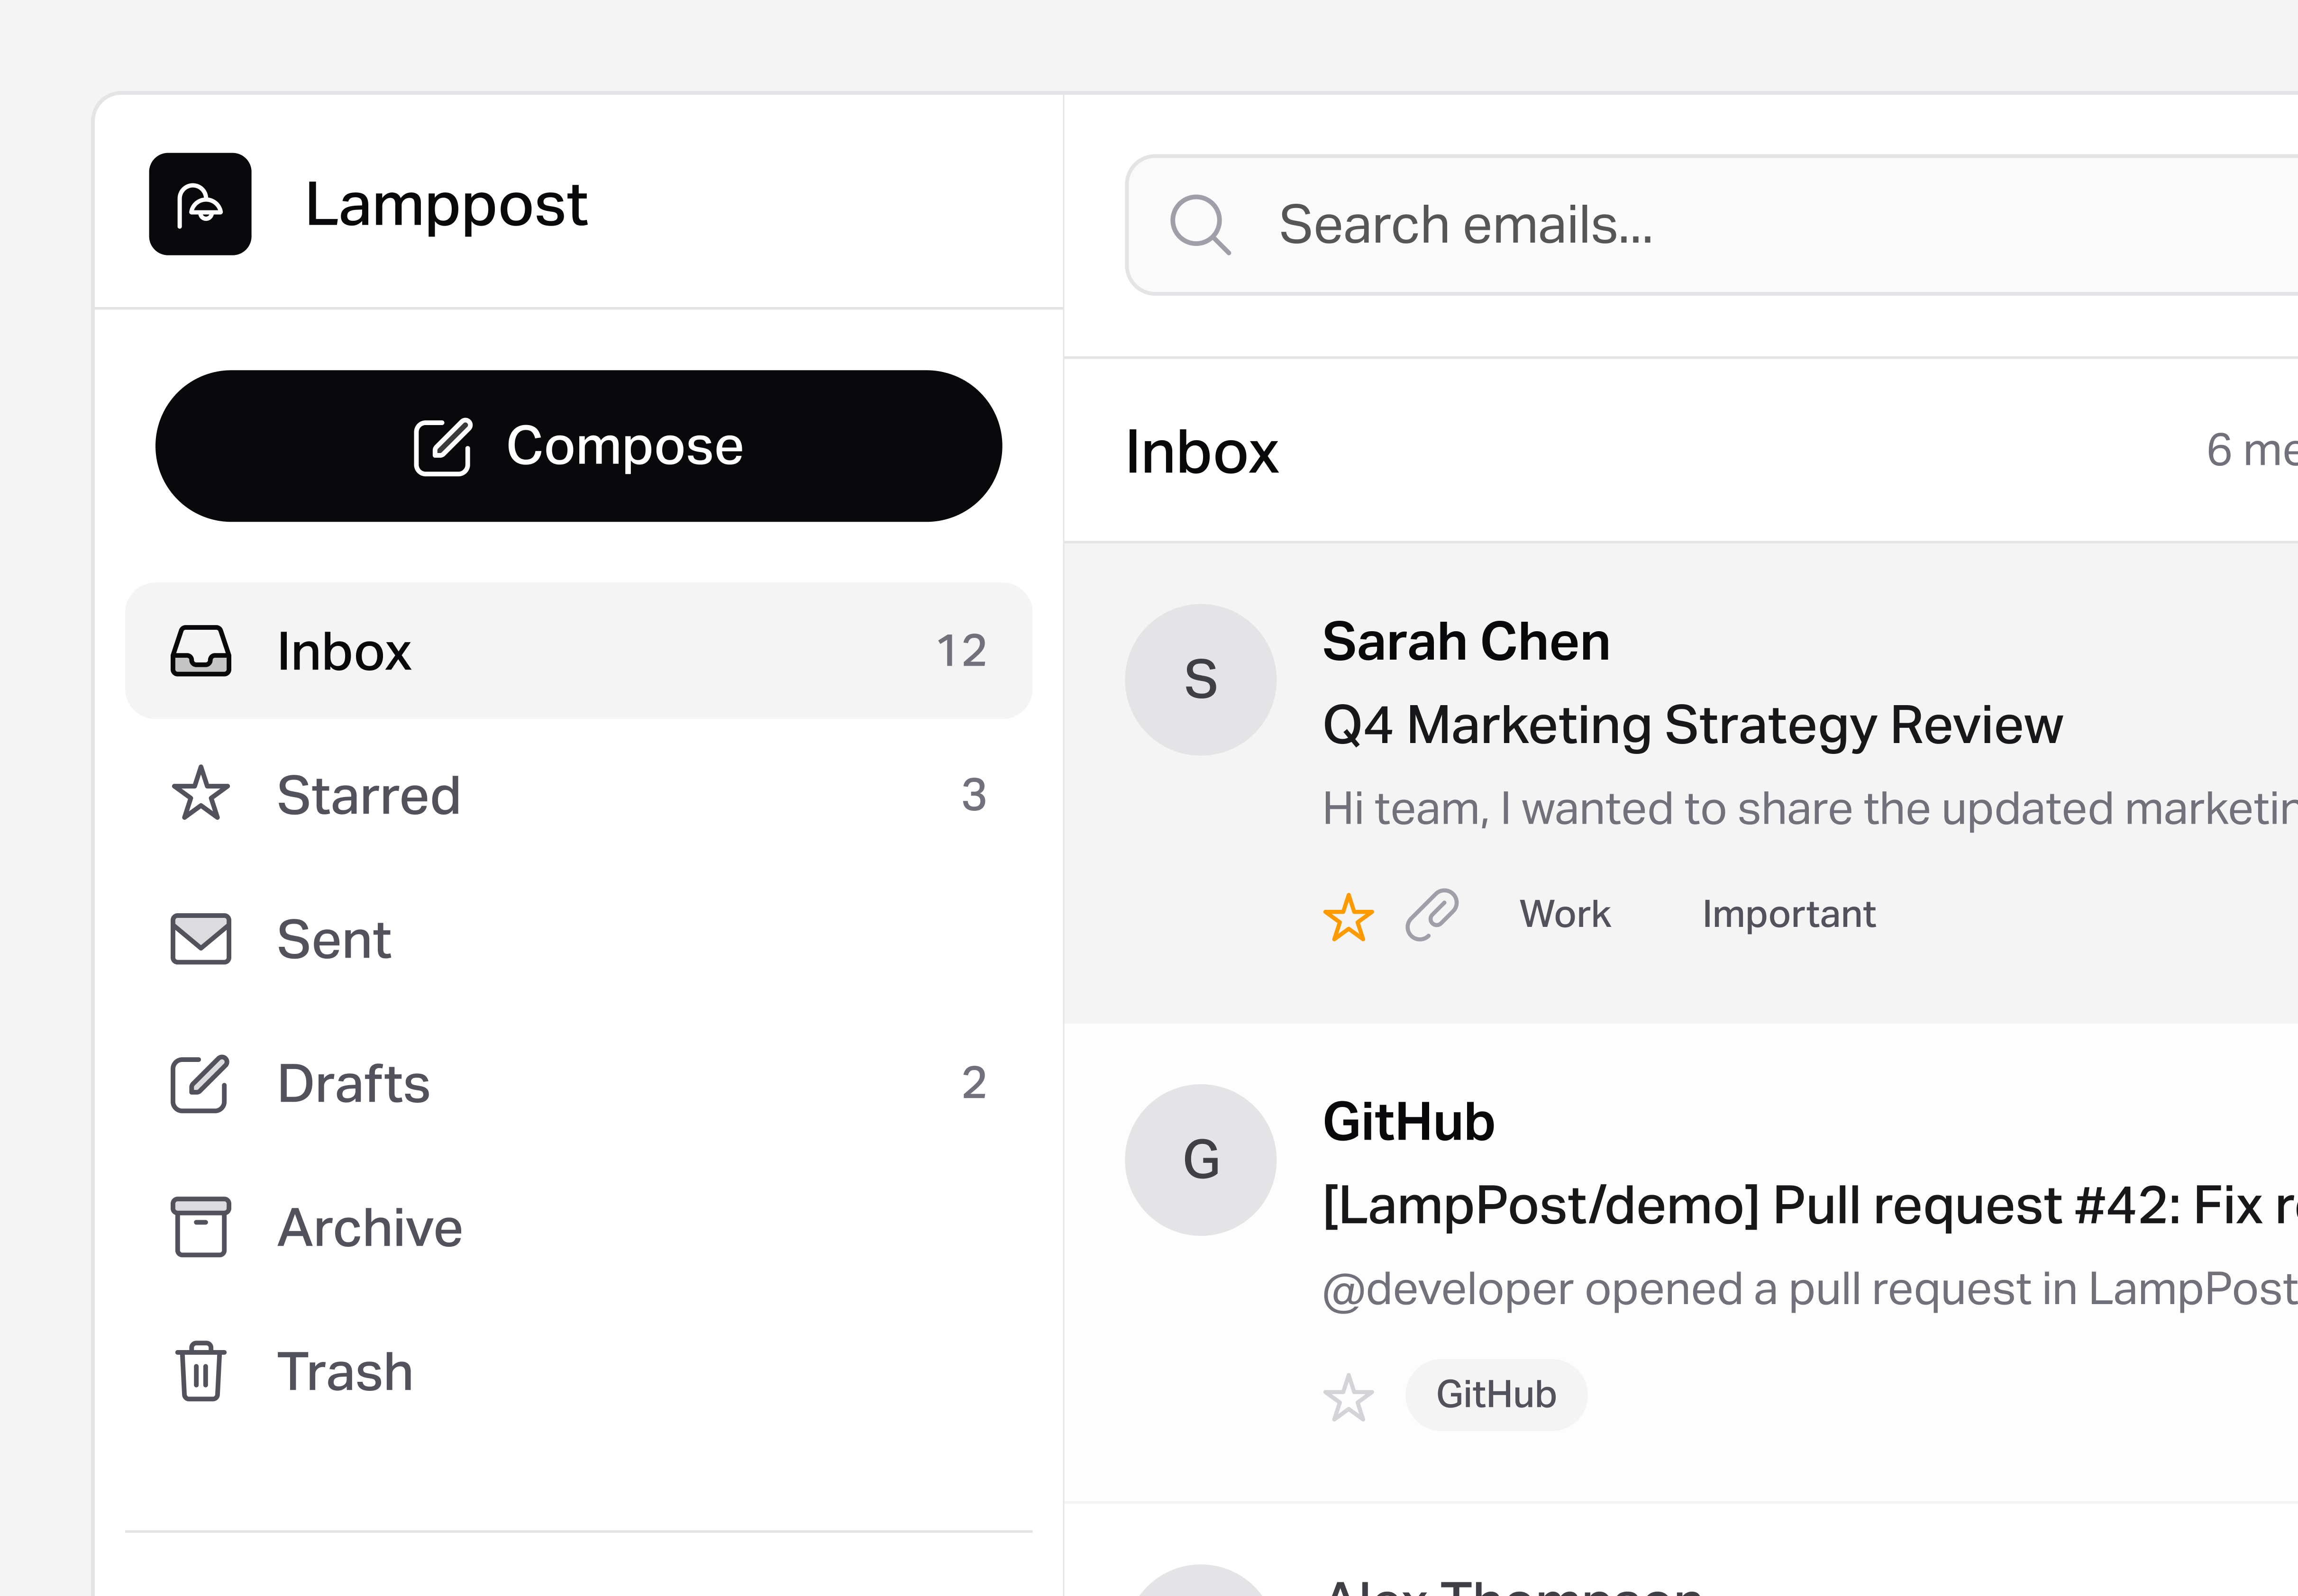Click the Lamppost logo icon
The width and height of the screenshot is (2298, 1596).
(199, 207)
